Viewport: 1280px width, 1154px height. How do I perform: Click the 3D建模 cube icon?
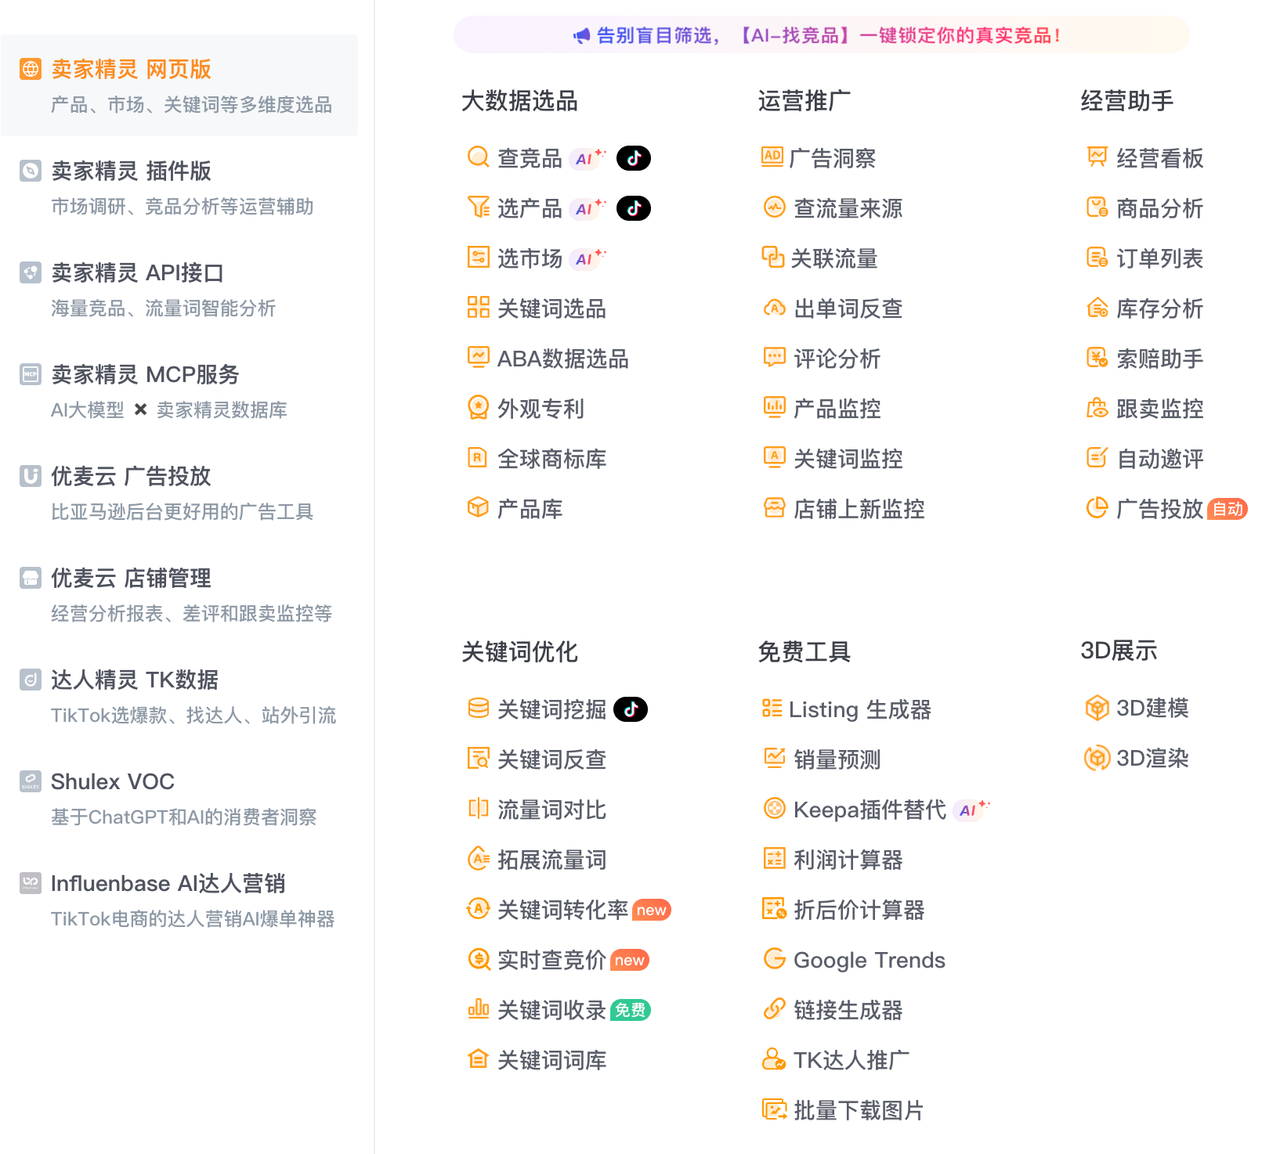point(1097,708)
